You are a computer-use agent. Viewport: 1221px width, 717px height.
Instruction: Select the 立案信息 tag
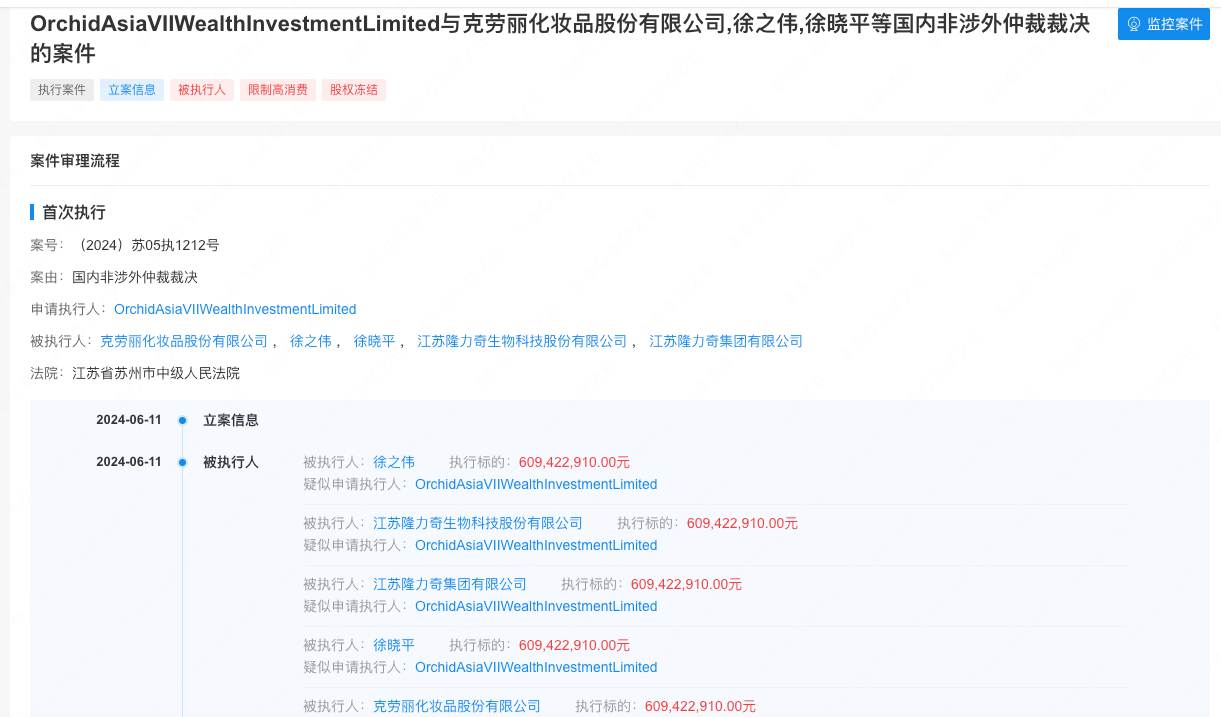pos(132,90)
